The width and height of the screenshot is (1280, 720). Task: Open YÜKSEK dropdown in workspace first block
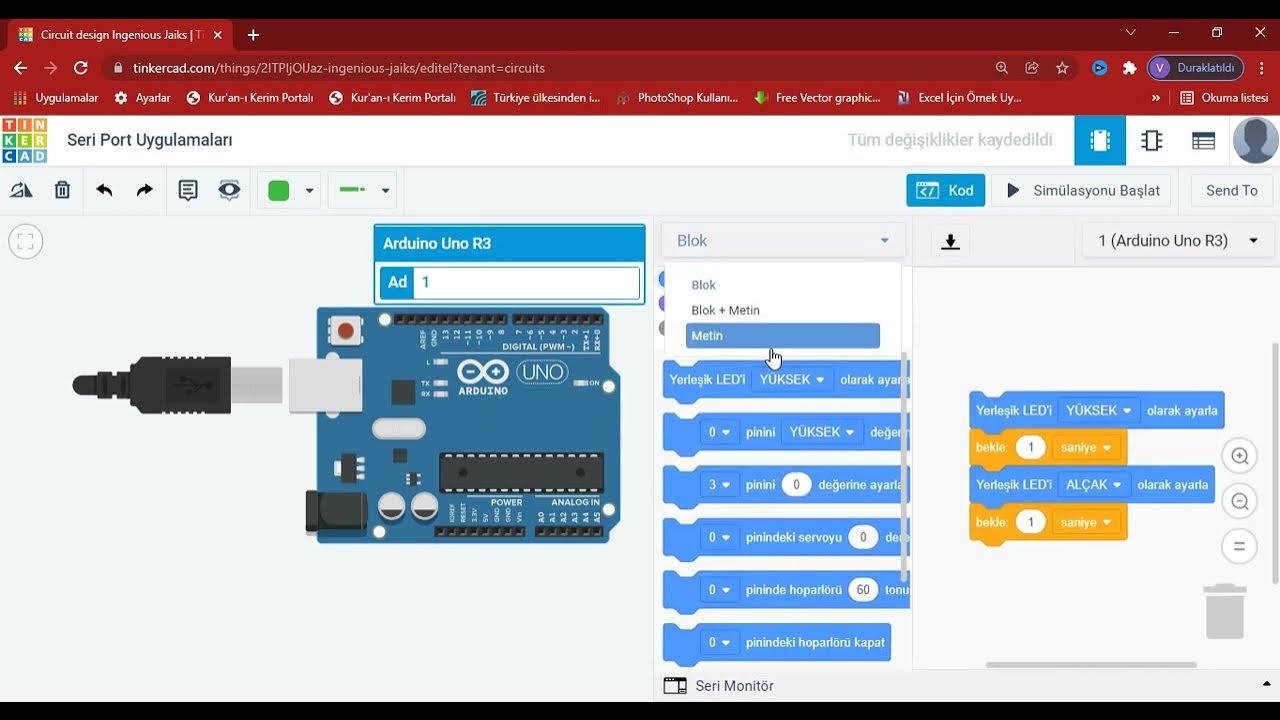(1099, 410)
